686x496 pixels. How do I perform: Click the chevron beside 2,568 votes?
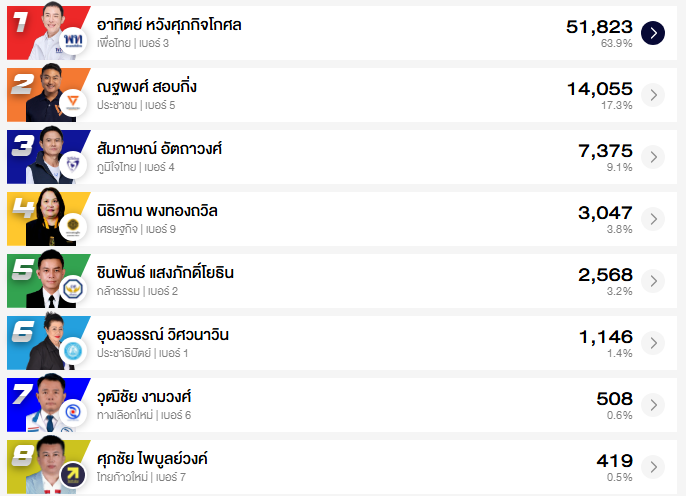653,281
